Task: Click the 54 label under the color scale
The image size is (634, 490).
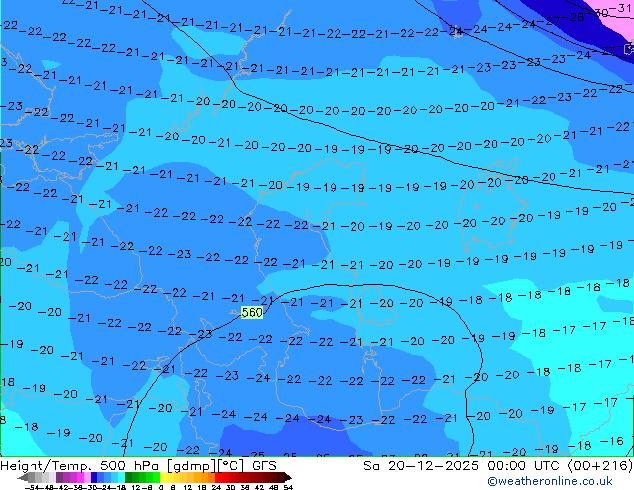Action: [288, 487]
